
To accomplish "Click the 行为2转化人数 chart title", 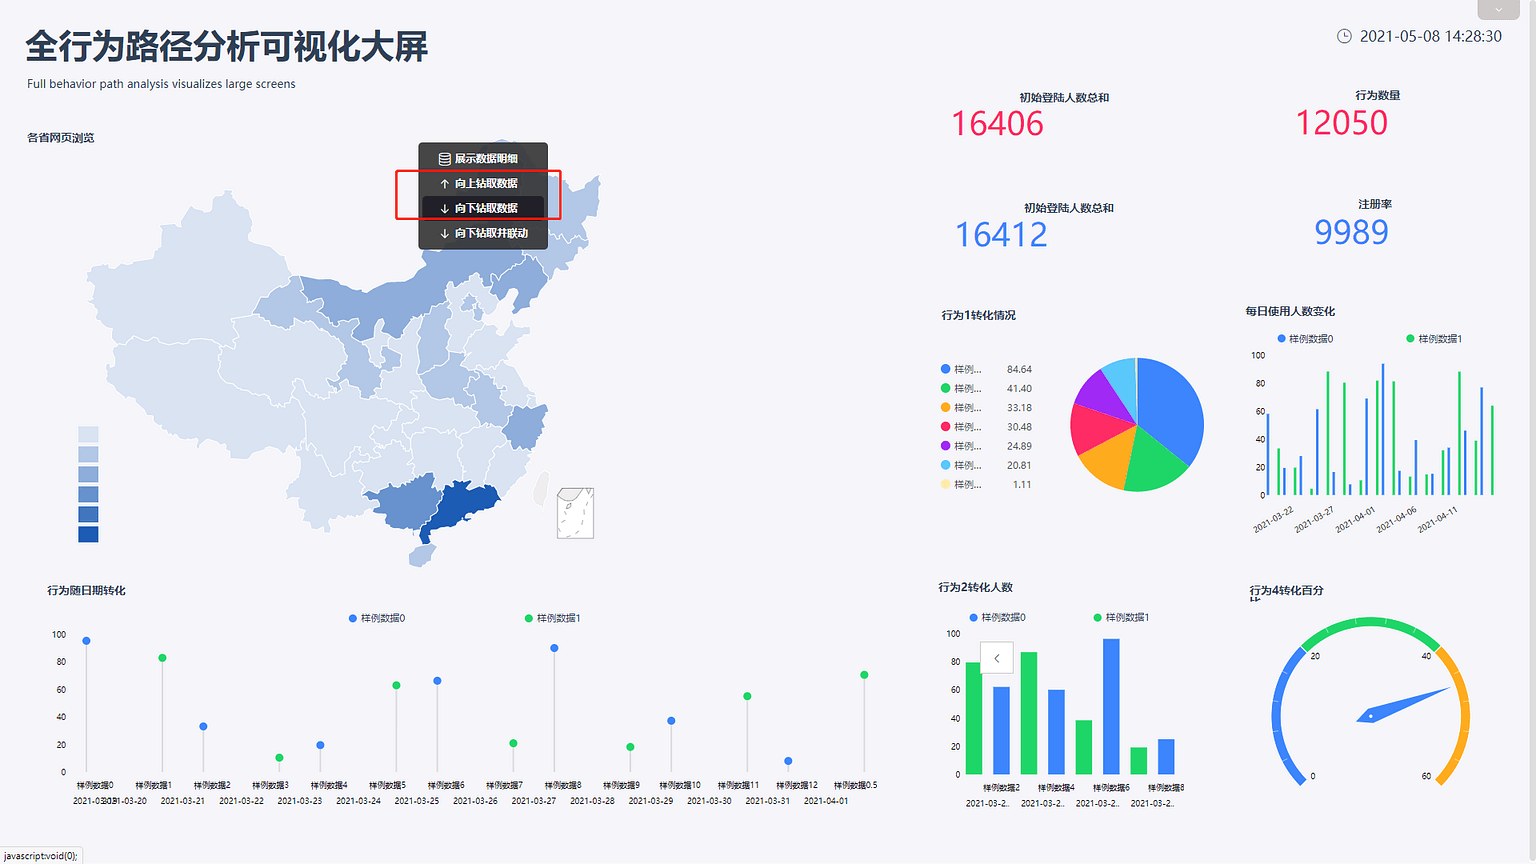I will point(975,587).
